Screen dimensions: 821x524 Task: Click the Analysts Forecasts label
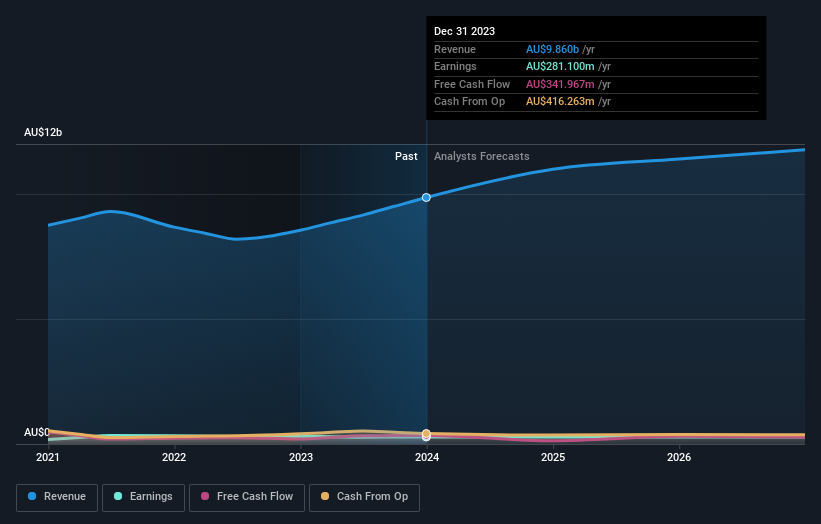tap(482, 157)
